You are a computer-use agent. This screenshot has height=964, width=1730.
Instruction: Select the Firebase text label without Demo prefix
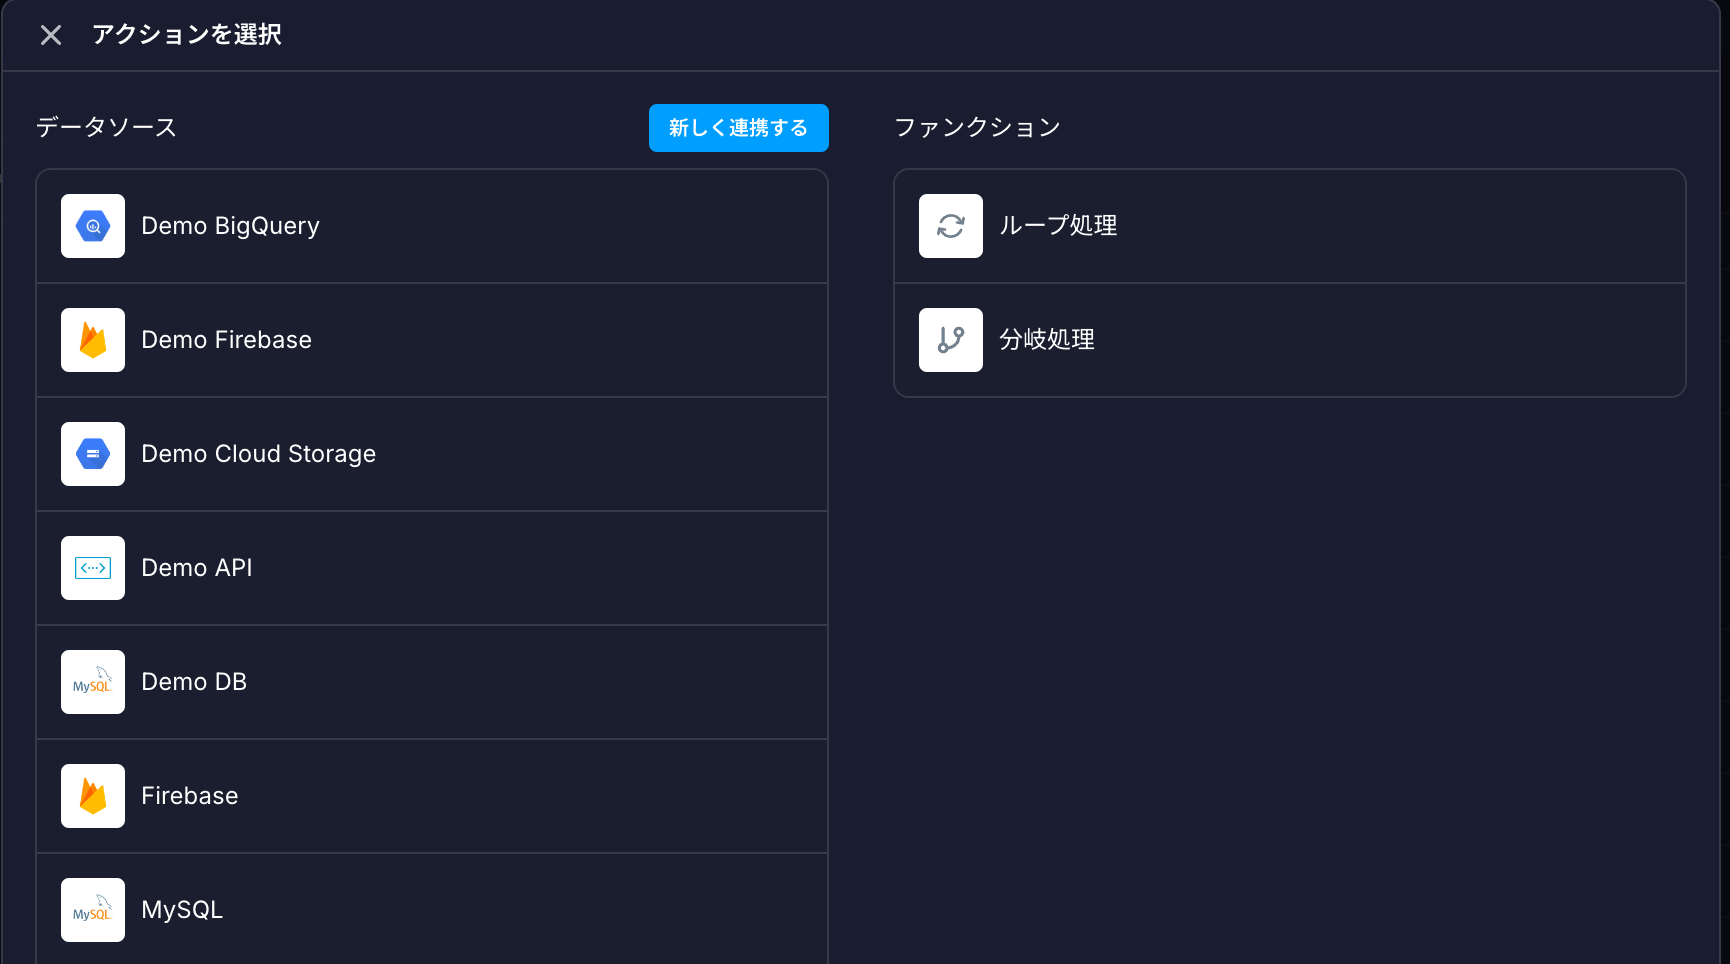189,796
